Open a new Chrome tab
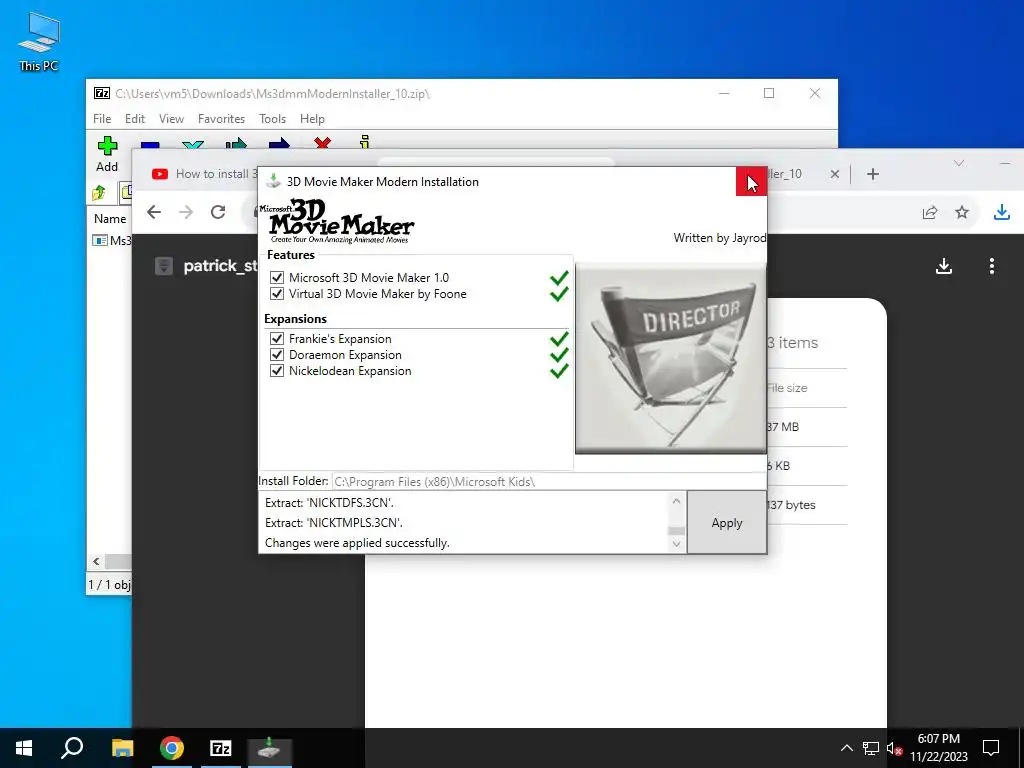 (873, 174)
